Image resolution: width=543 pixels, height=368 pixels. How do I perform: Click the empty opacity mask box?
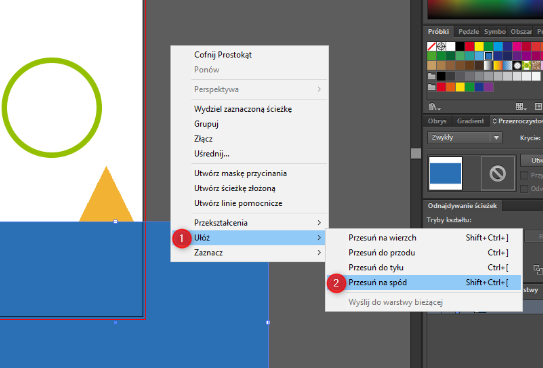click(x=498, y=173)
